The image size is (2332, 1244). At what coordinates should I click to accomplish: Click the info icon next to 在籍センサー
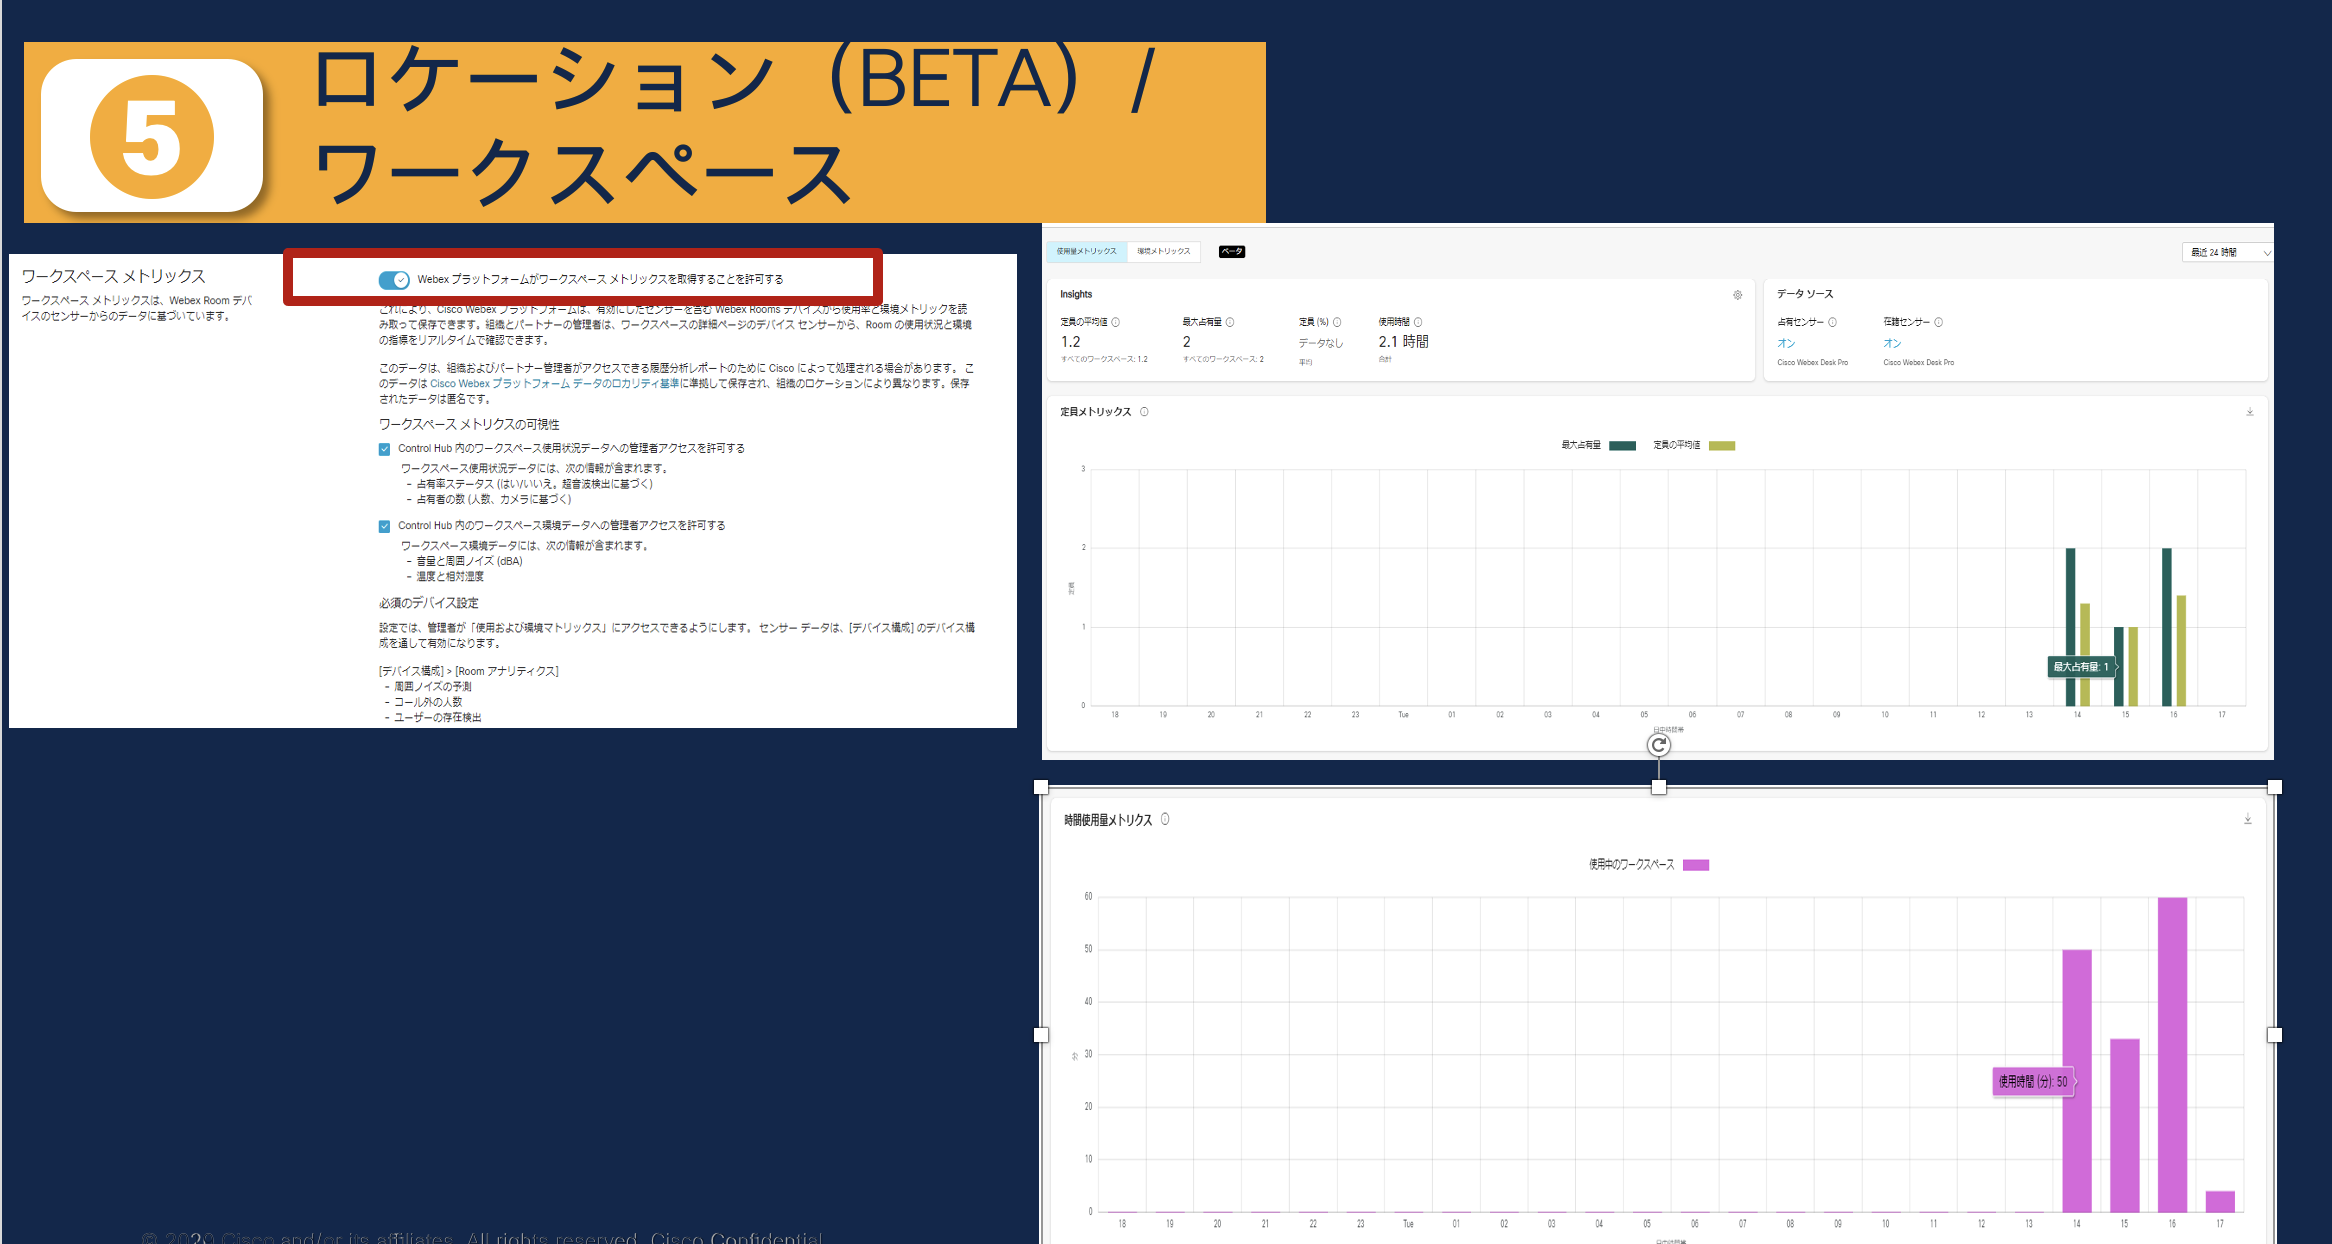point(1939,322)
